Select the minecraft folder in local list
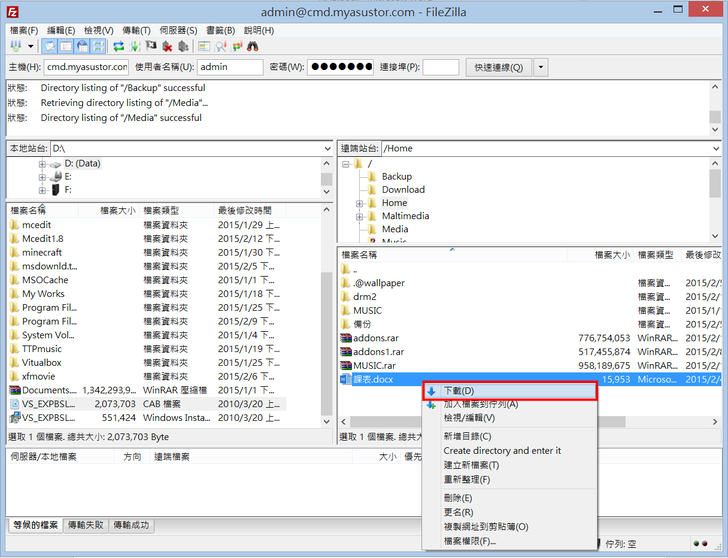 point(42,253)
